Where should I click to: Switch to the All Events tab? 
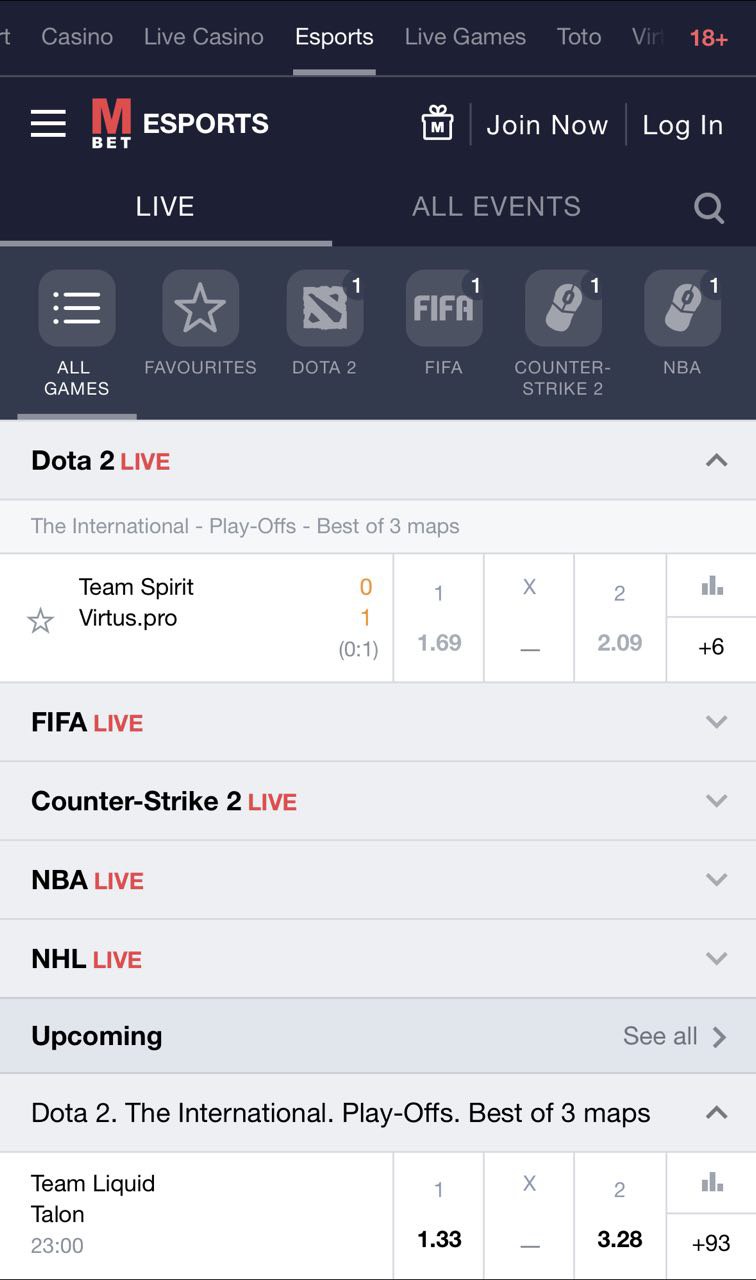(496, 207)
